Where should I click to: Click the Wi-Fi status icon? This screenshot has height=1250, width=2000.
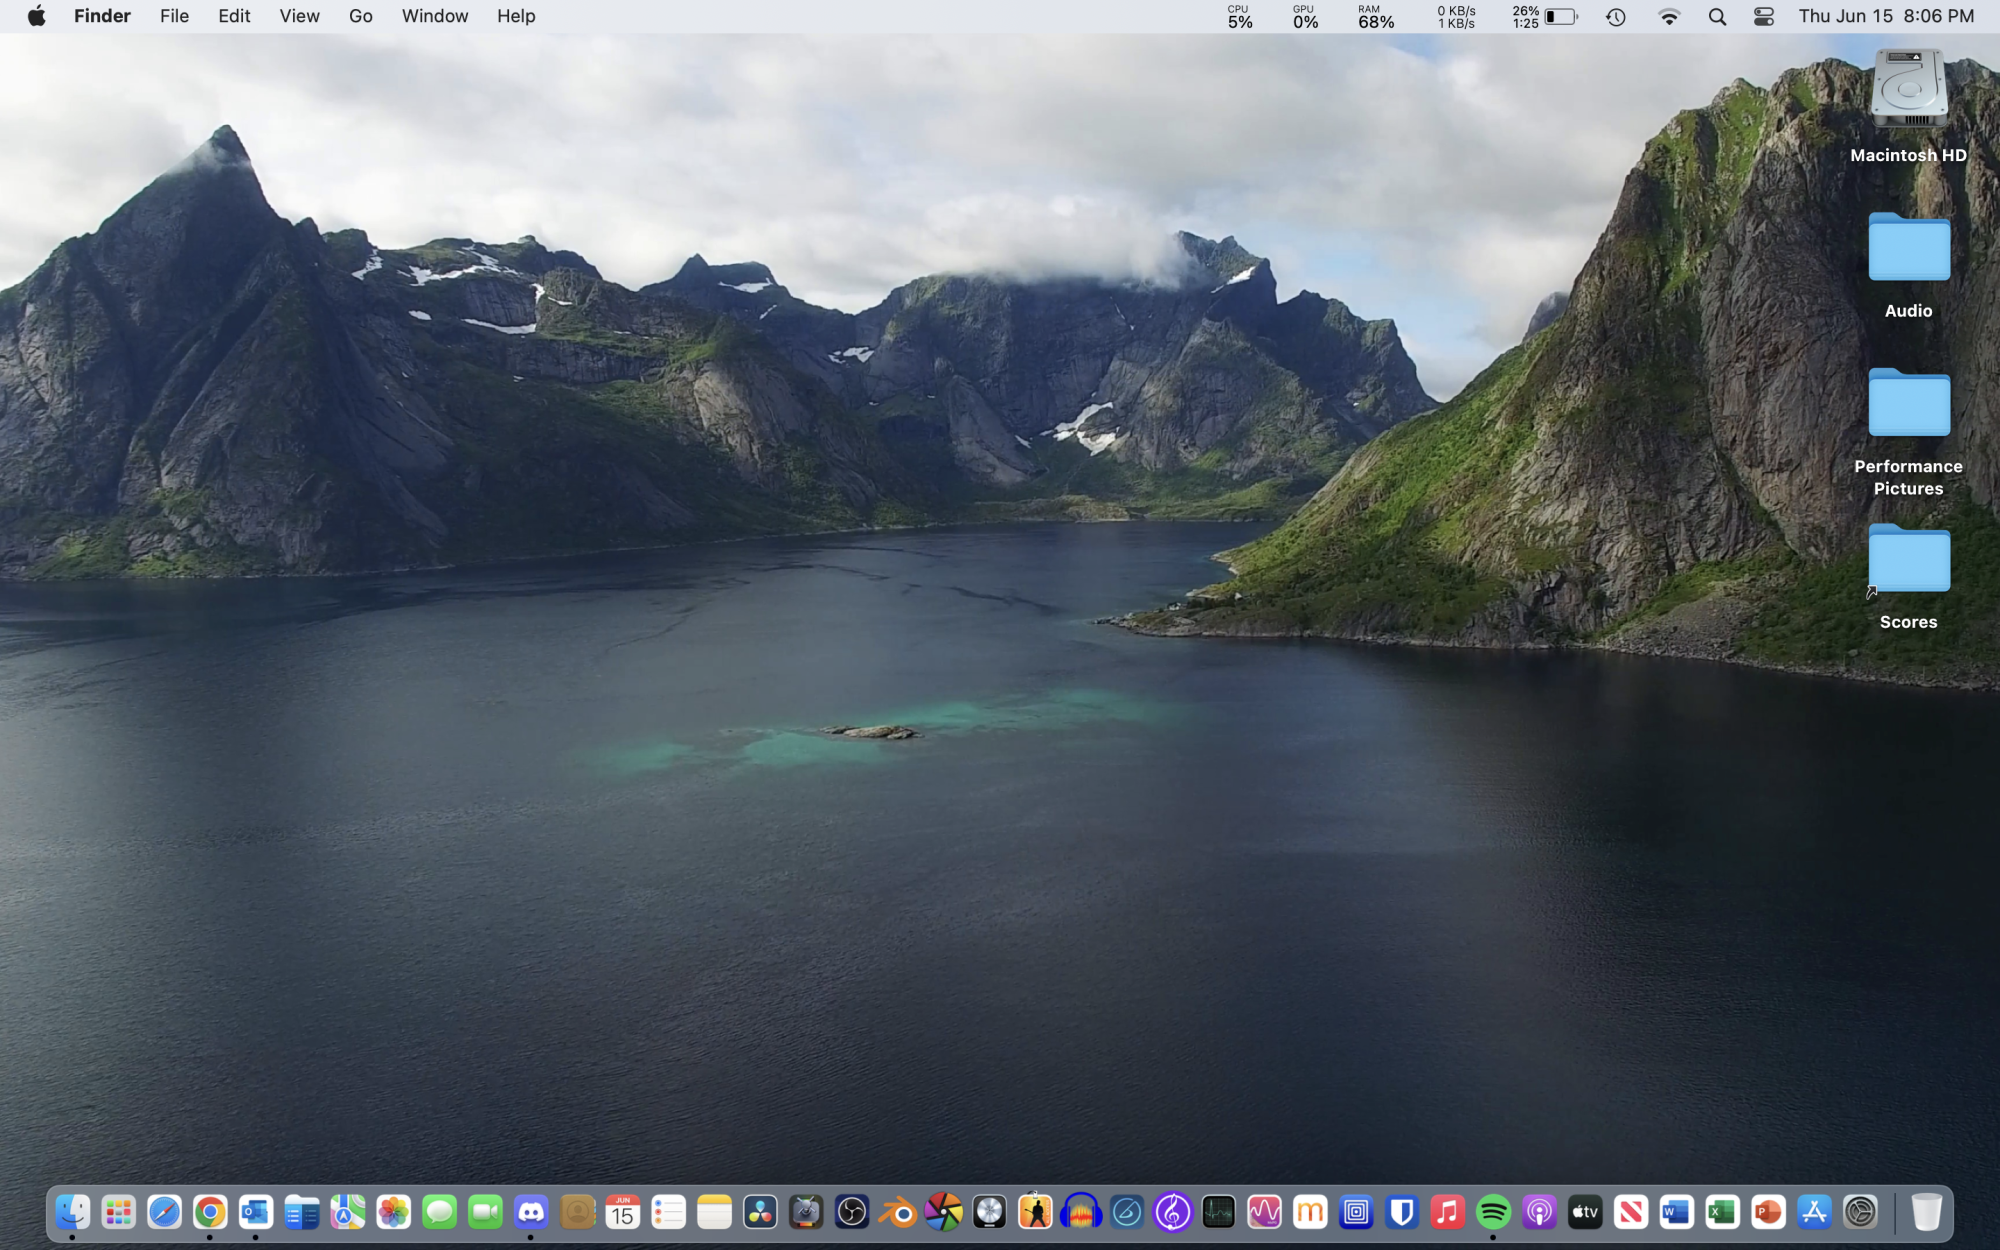point(1669,16)
